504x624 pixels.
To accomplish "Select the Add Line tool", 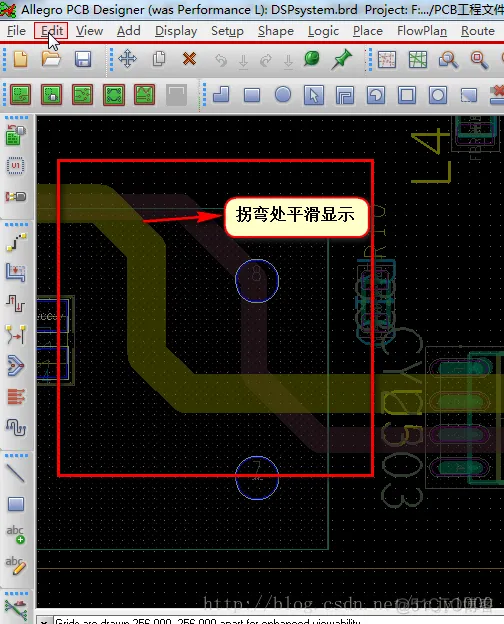I will [16, 473].
